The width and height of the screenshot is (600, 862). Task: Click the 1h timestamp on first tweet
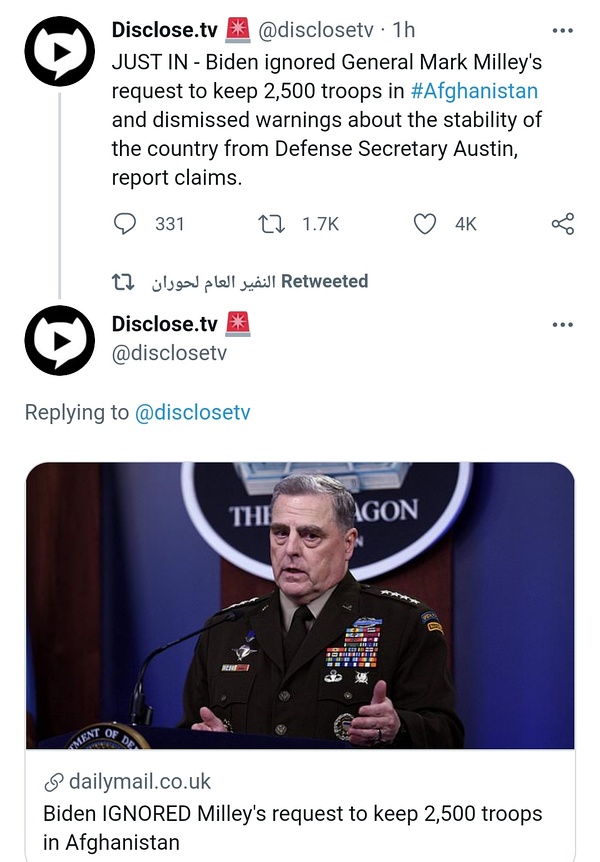pos(403,32)
